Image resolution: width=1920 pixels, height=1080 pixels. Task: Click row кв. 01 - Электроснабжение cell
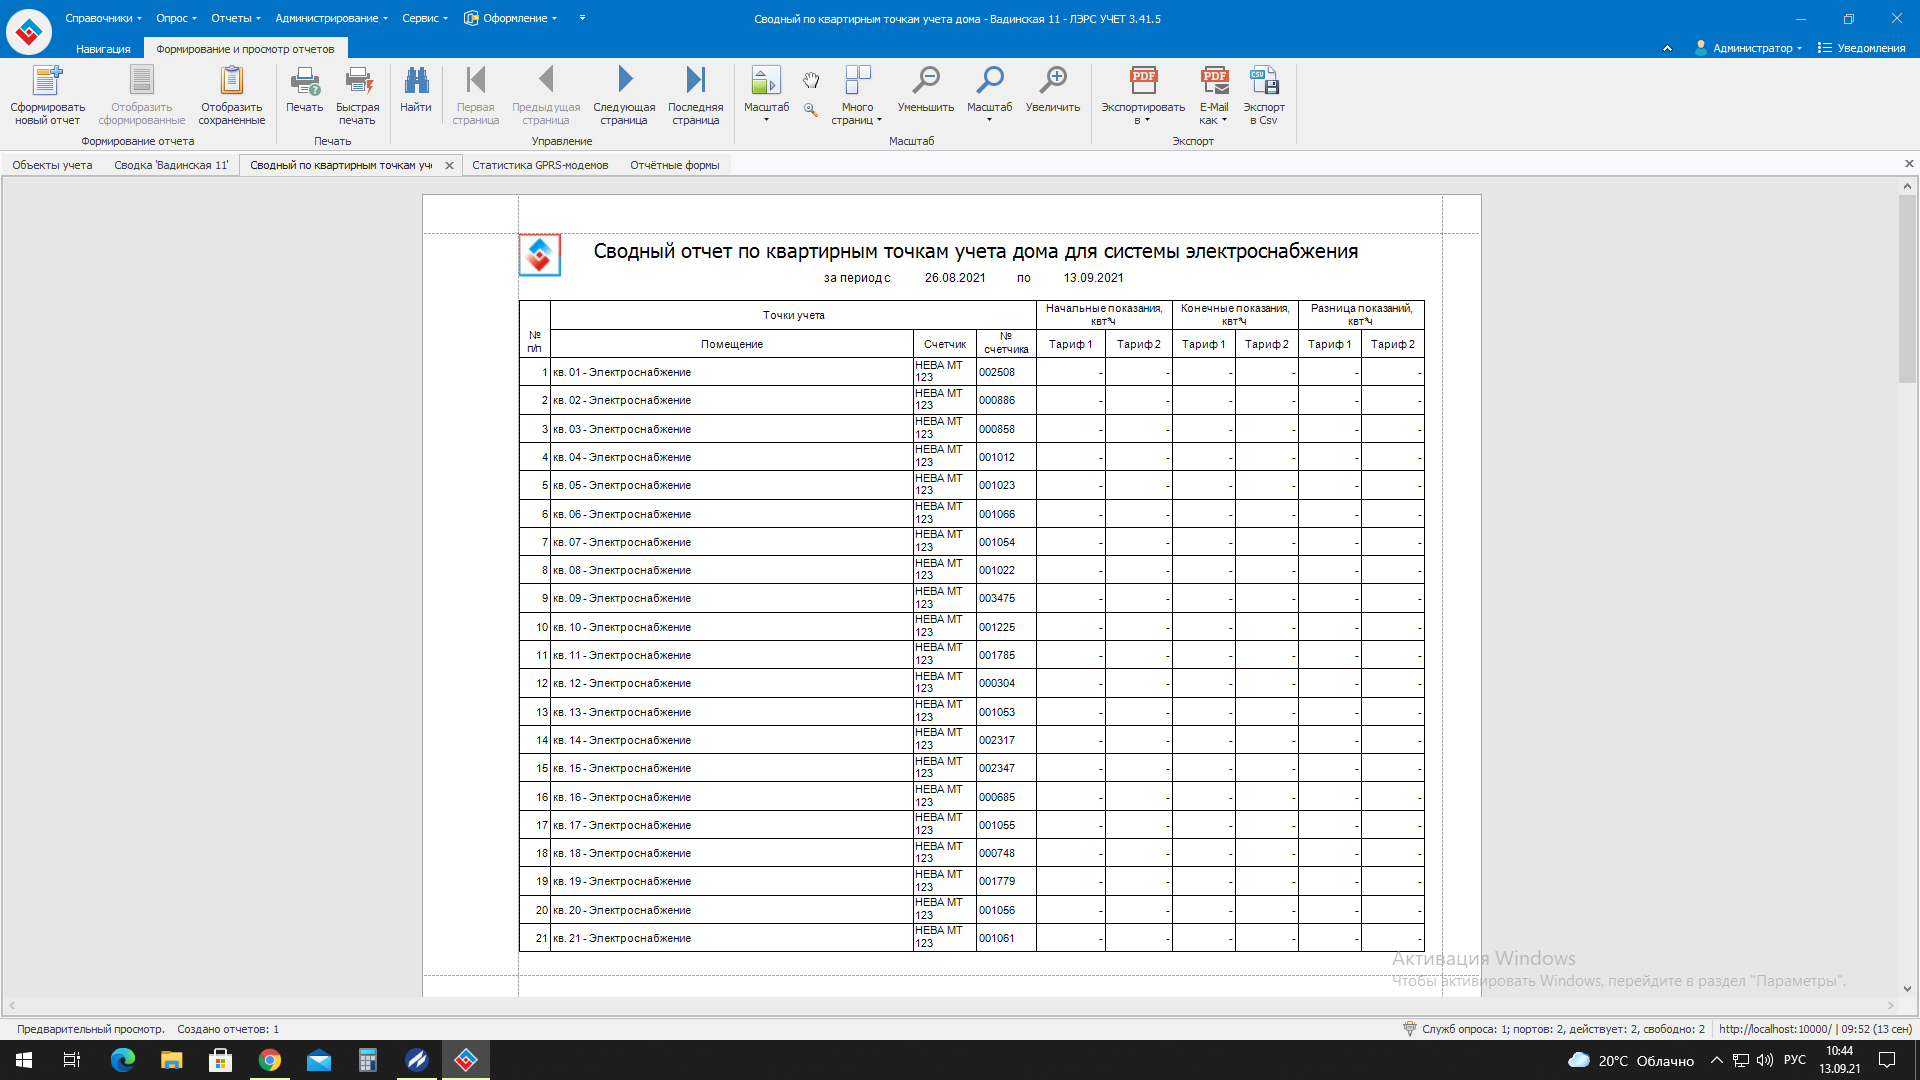[731, 372]
